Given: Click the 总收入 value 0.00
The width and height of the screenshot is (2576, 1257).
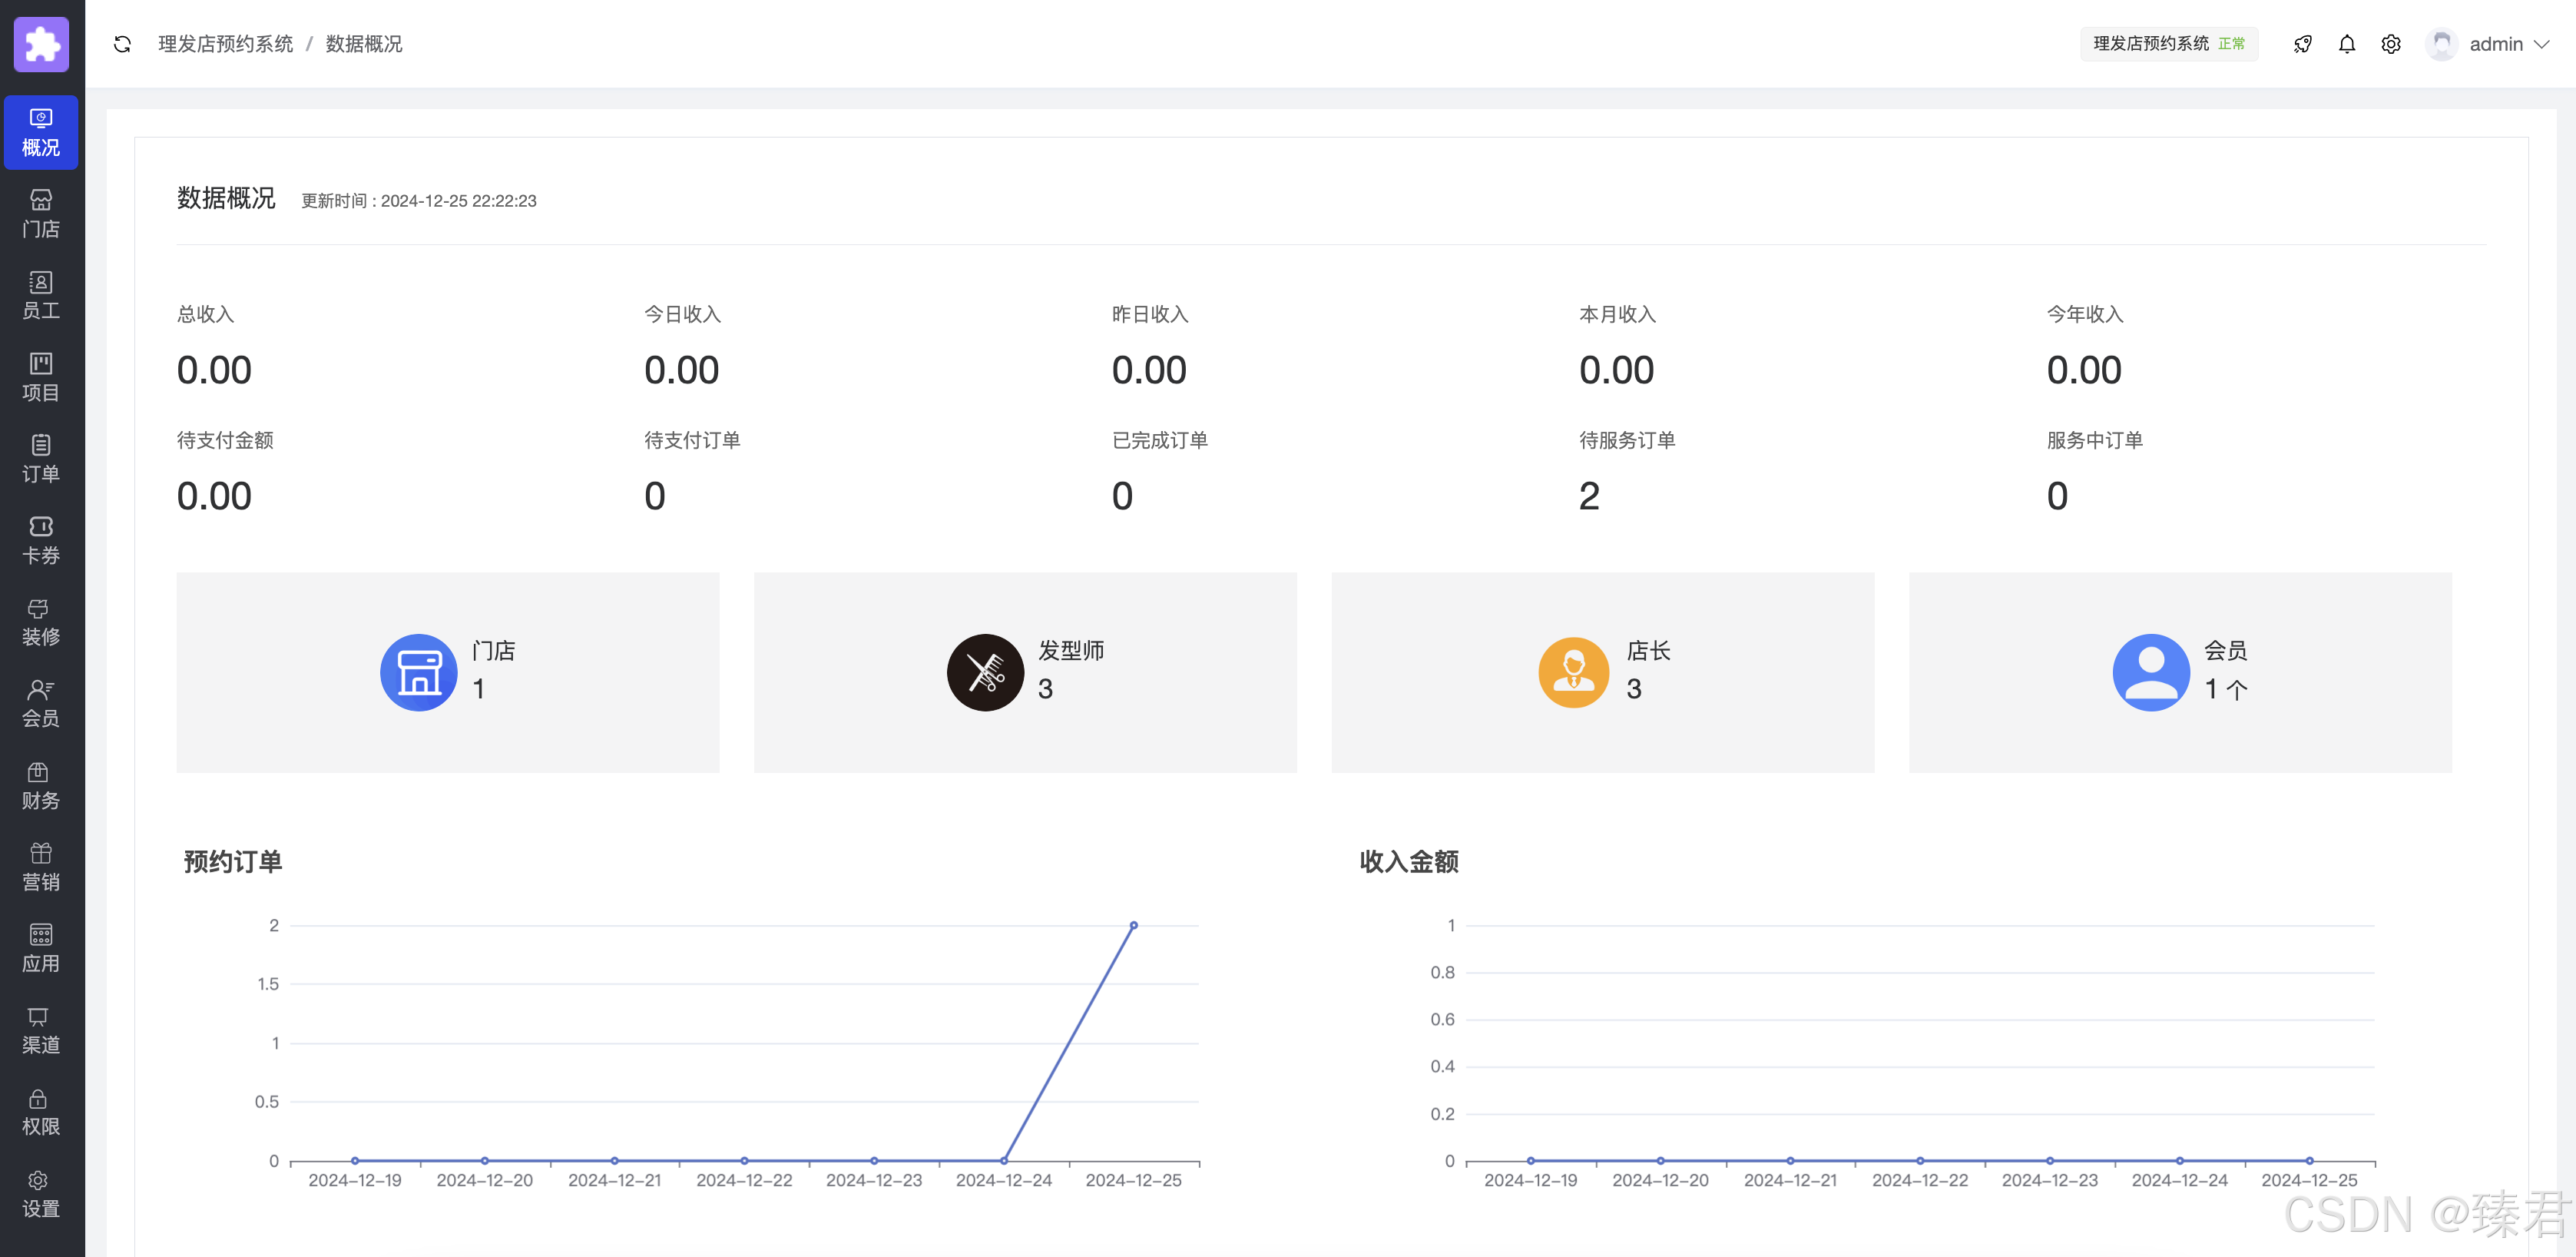Looking at the screenshot, I should coord(214,370).
